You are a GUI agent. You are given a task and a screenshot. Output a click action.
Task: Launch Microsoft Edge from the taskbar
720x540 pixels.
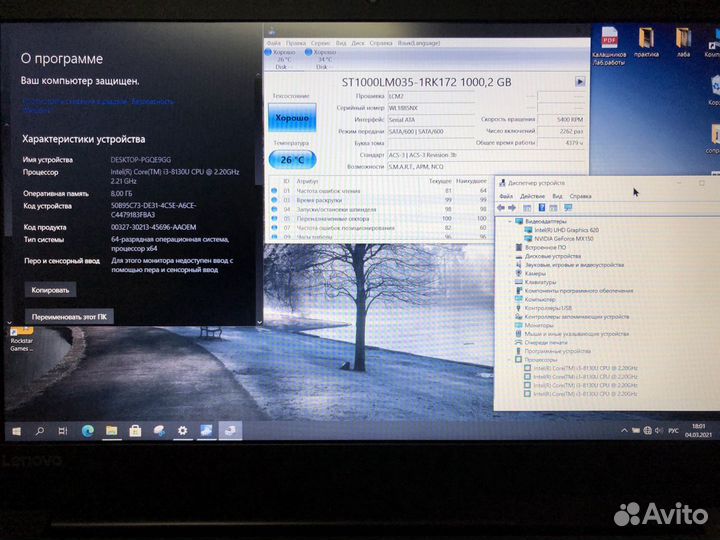click(x=88, y=431)
